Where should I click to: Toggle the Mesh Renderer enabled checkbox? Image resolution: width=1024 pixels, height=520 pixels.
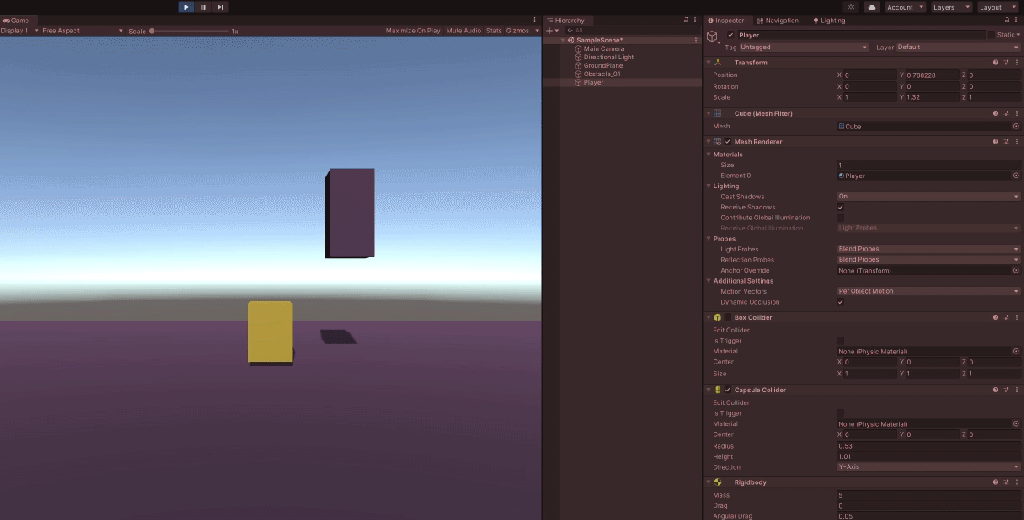[x=728, y=142]
